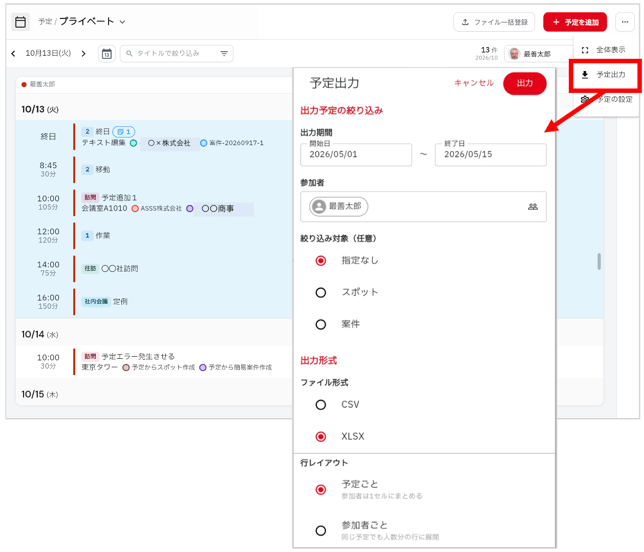Open the date picker calendar icon
Viewport: 644px width, 552px height.
107,54
